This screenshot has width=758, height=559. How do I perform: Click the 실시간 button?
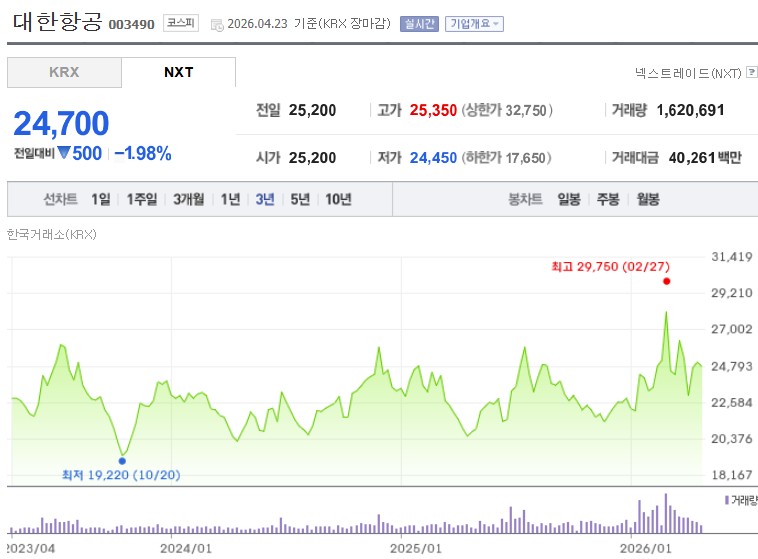coord(419,24)
